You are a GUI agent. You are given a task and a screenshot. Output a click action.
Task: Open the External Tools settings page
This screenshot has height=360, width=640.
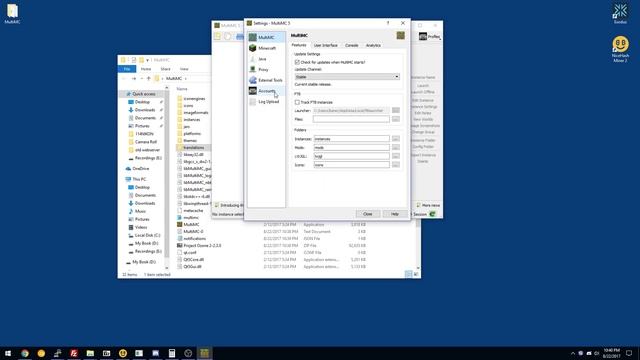click(266, 80)
